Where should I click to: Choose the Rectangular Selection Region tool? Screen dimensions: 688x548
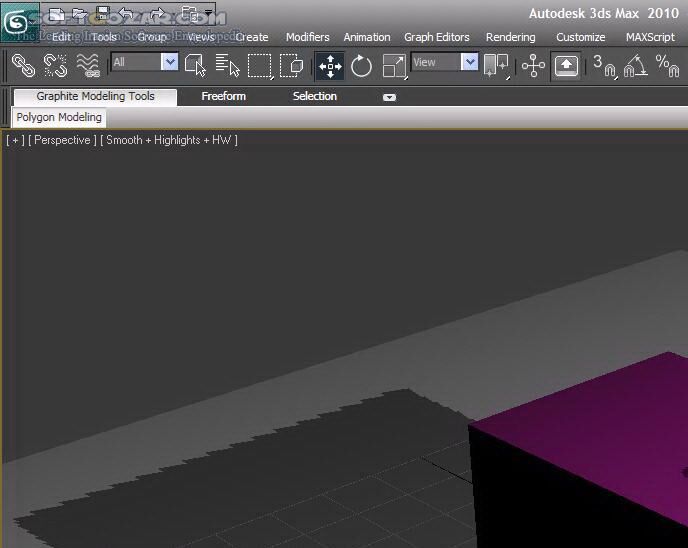[260, 66]
